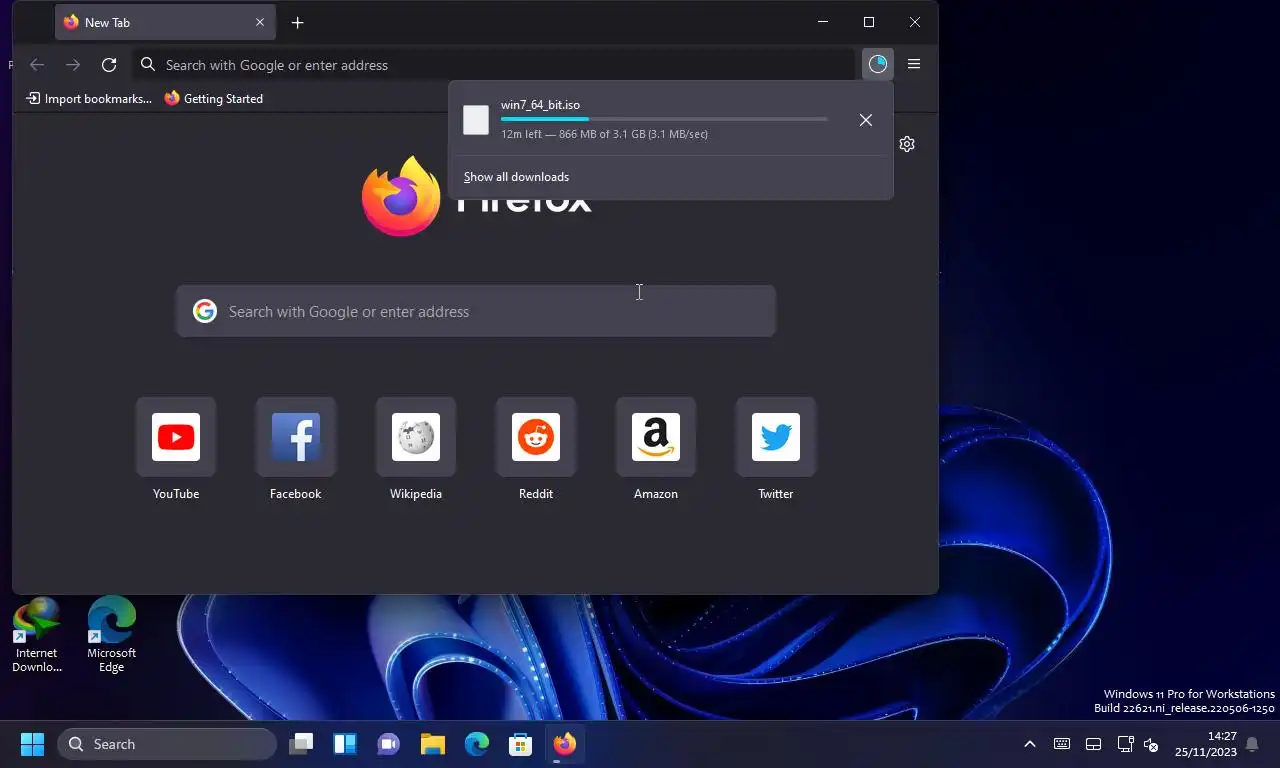Screen dimensions: 1280x768
Task: Go forward one page
Action: [73, 65]
